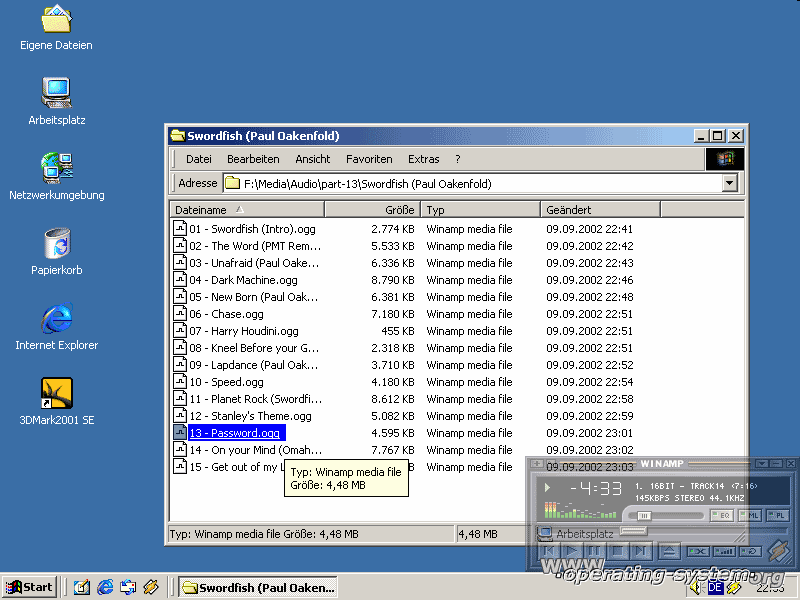Select file 14 - On your Mind (Omah...
This screenshot has width=800, height=600.
256,449
